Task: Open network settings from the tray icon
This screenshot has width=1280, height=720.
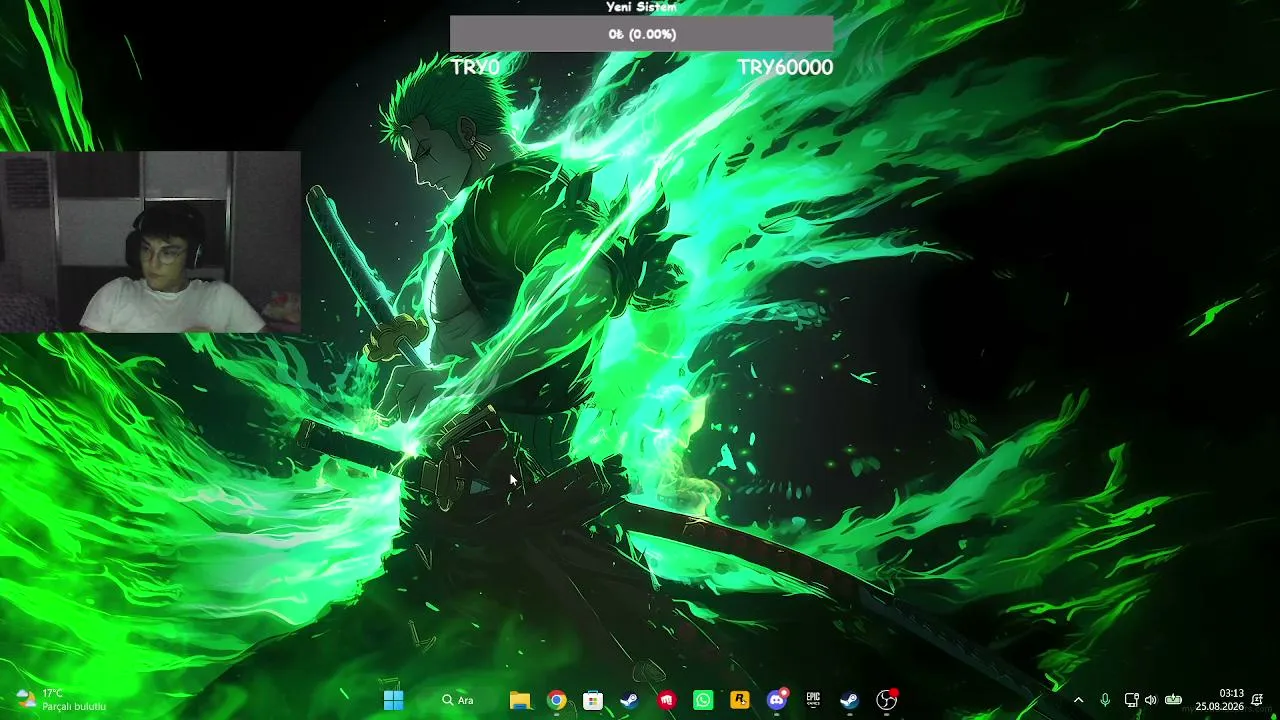Action: [1131, 700]
